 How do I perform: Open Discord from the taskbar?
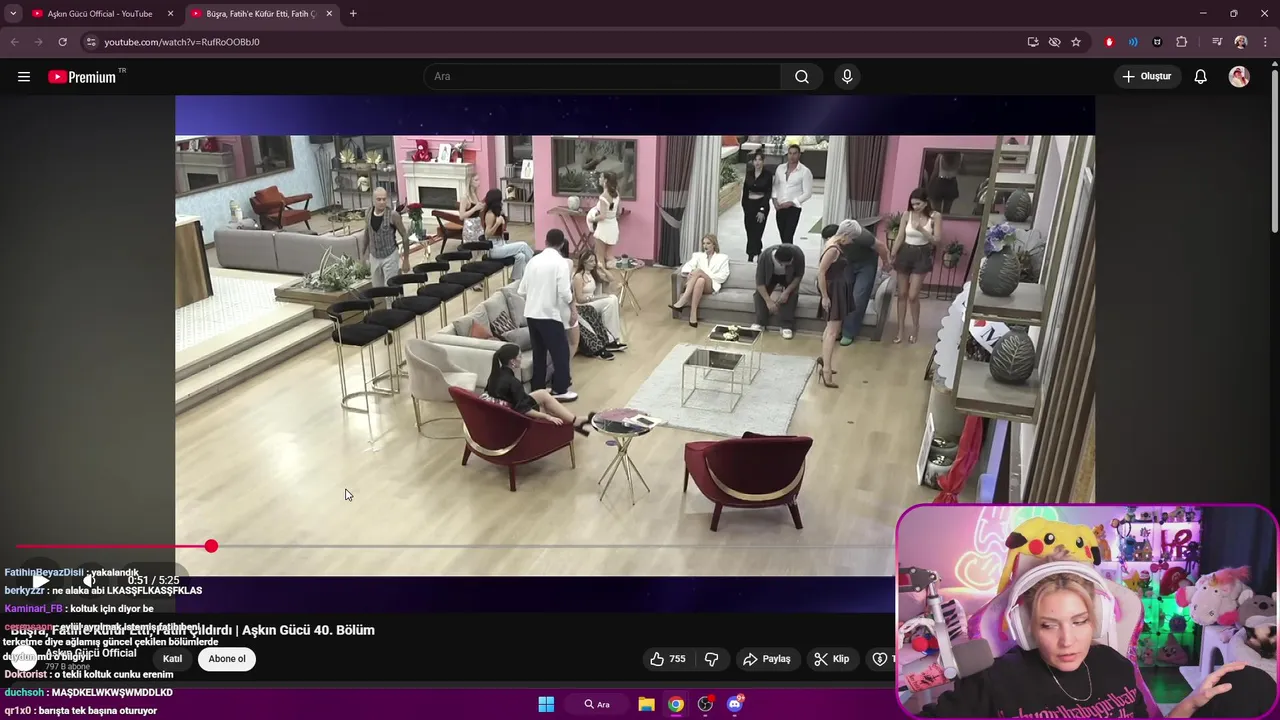735,704
